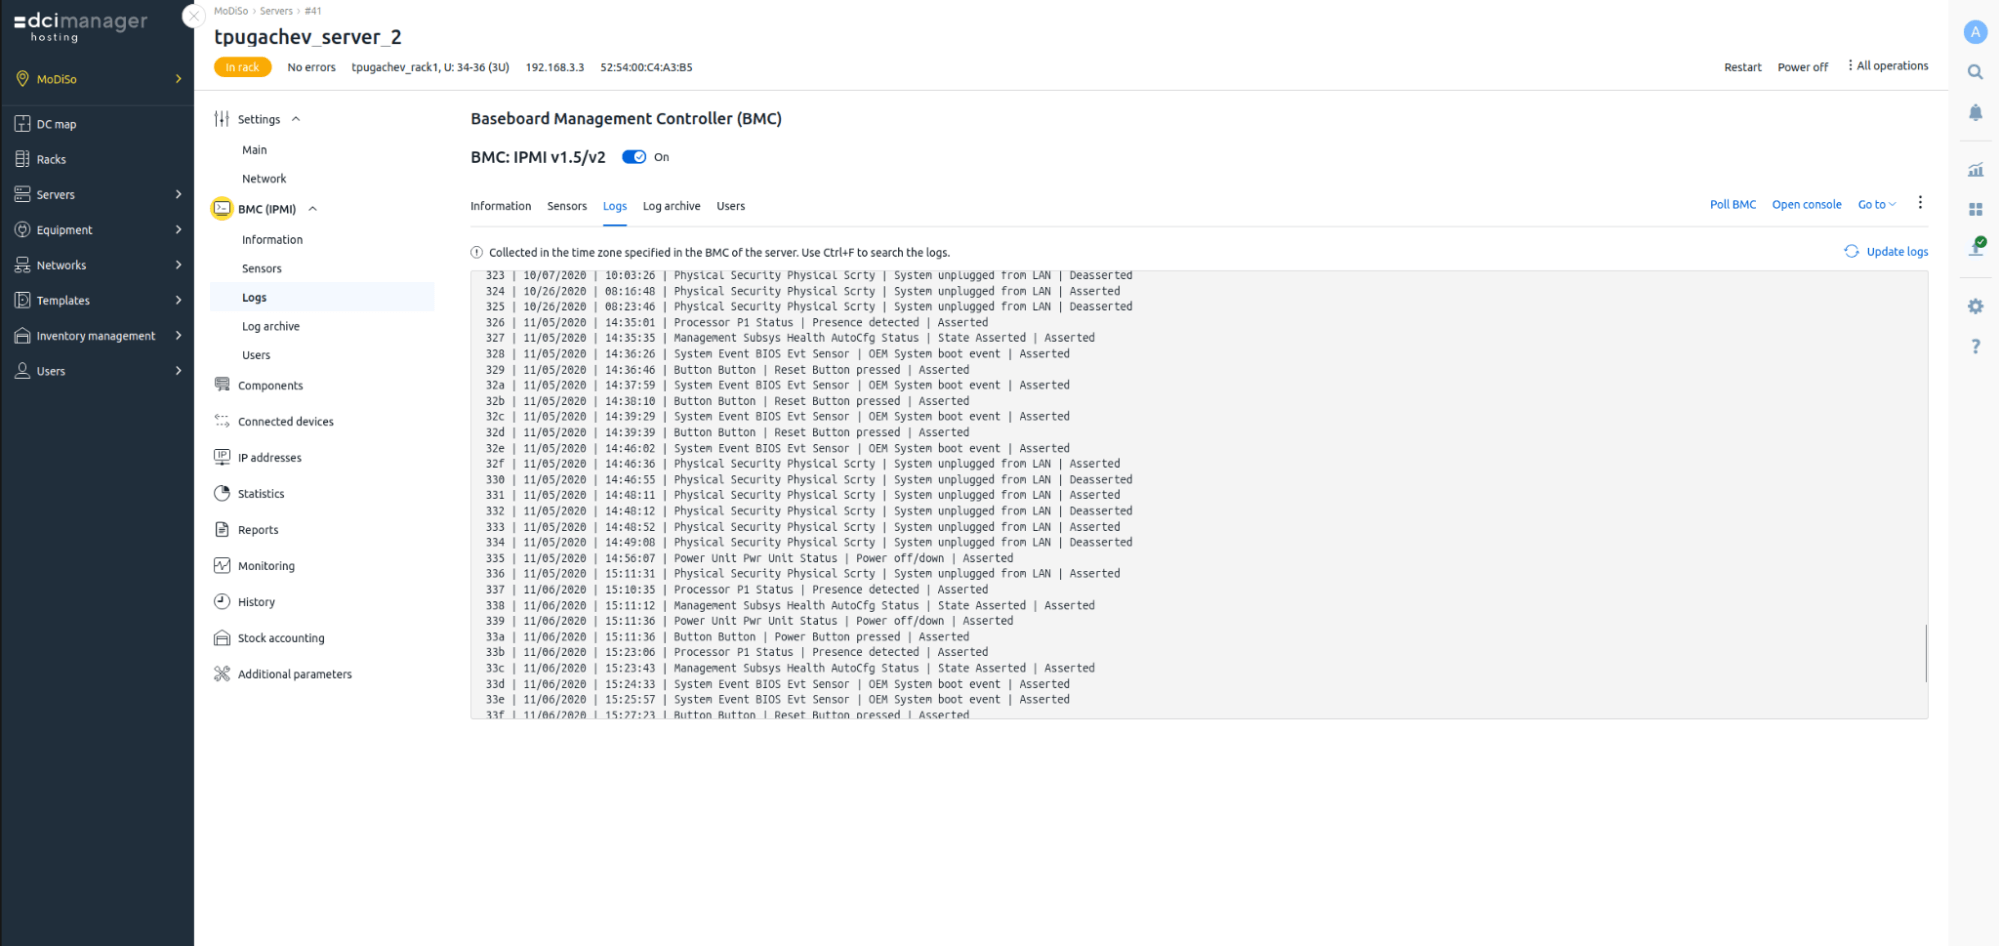Click the Power off button

pos(1802,67)
